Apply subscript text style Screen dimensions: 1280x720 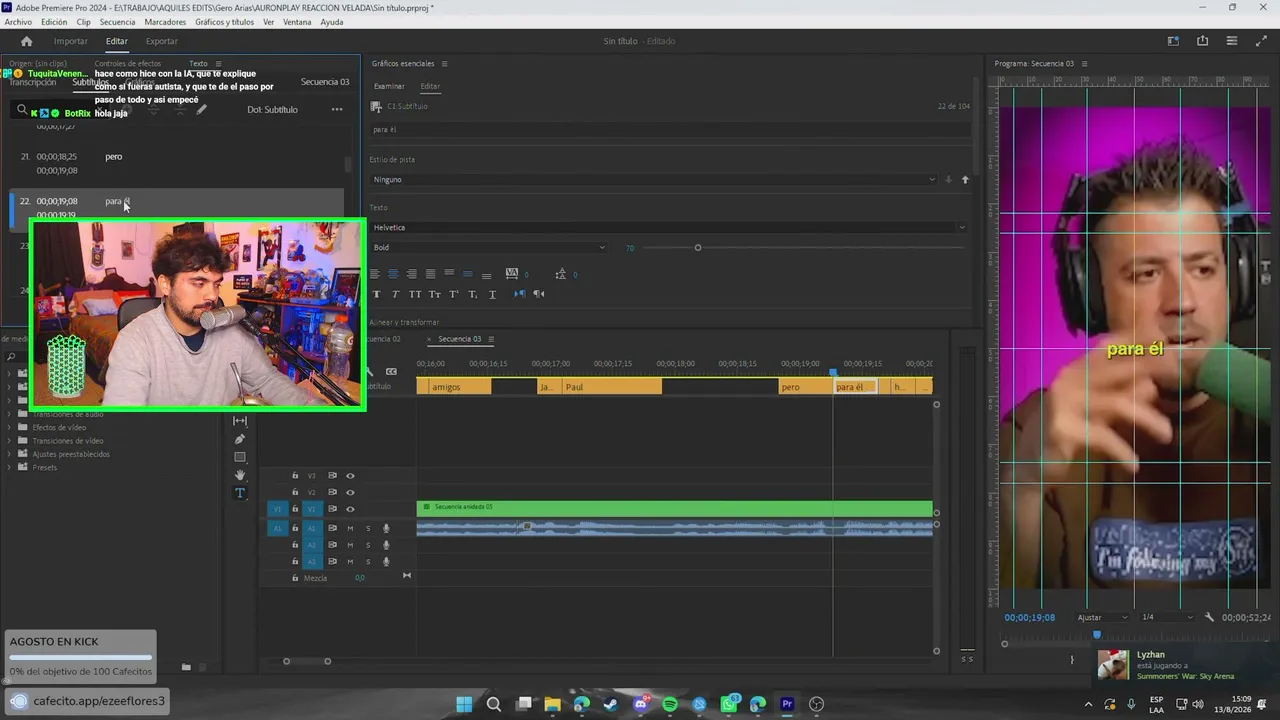click(472, 294)
